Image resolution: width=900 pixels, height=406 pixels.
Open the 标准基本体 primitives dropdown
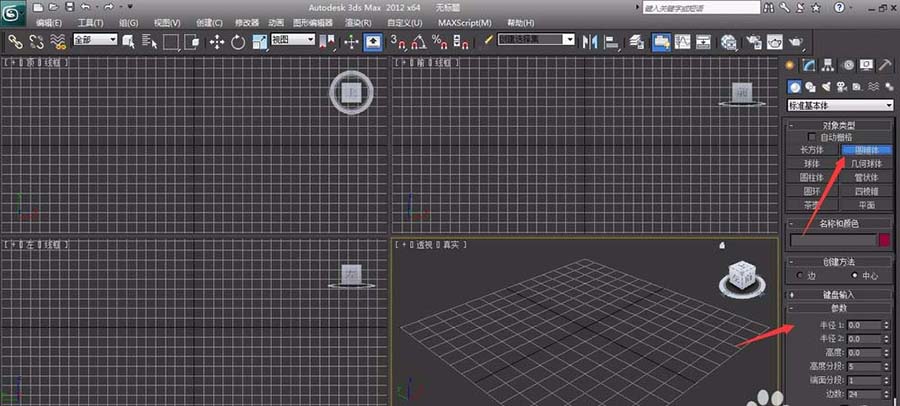[x=840, y=106]
